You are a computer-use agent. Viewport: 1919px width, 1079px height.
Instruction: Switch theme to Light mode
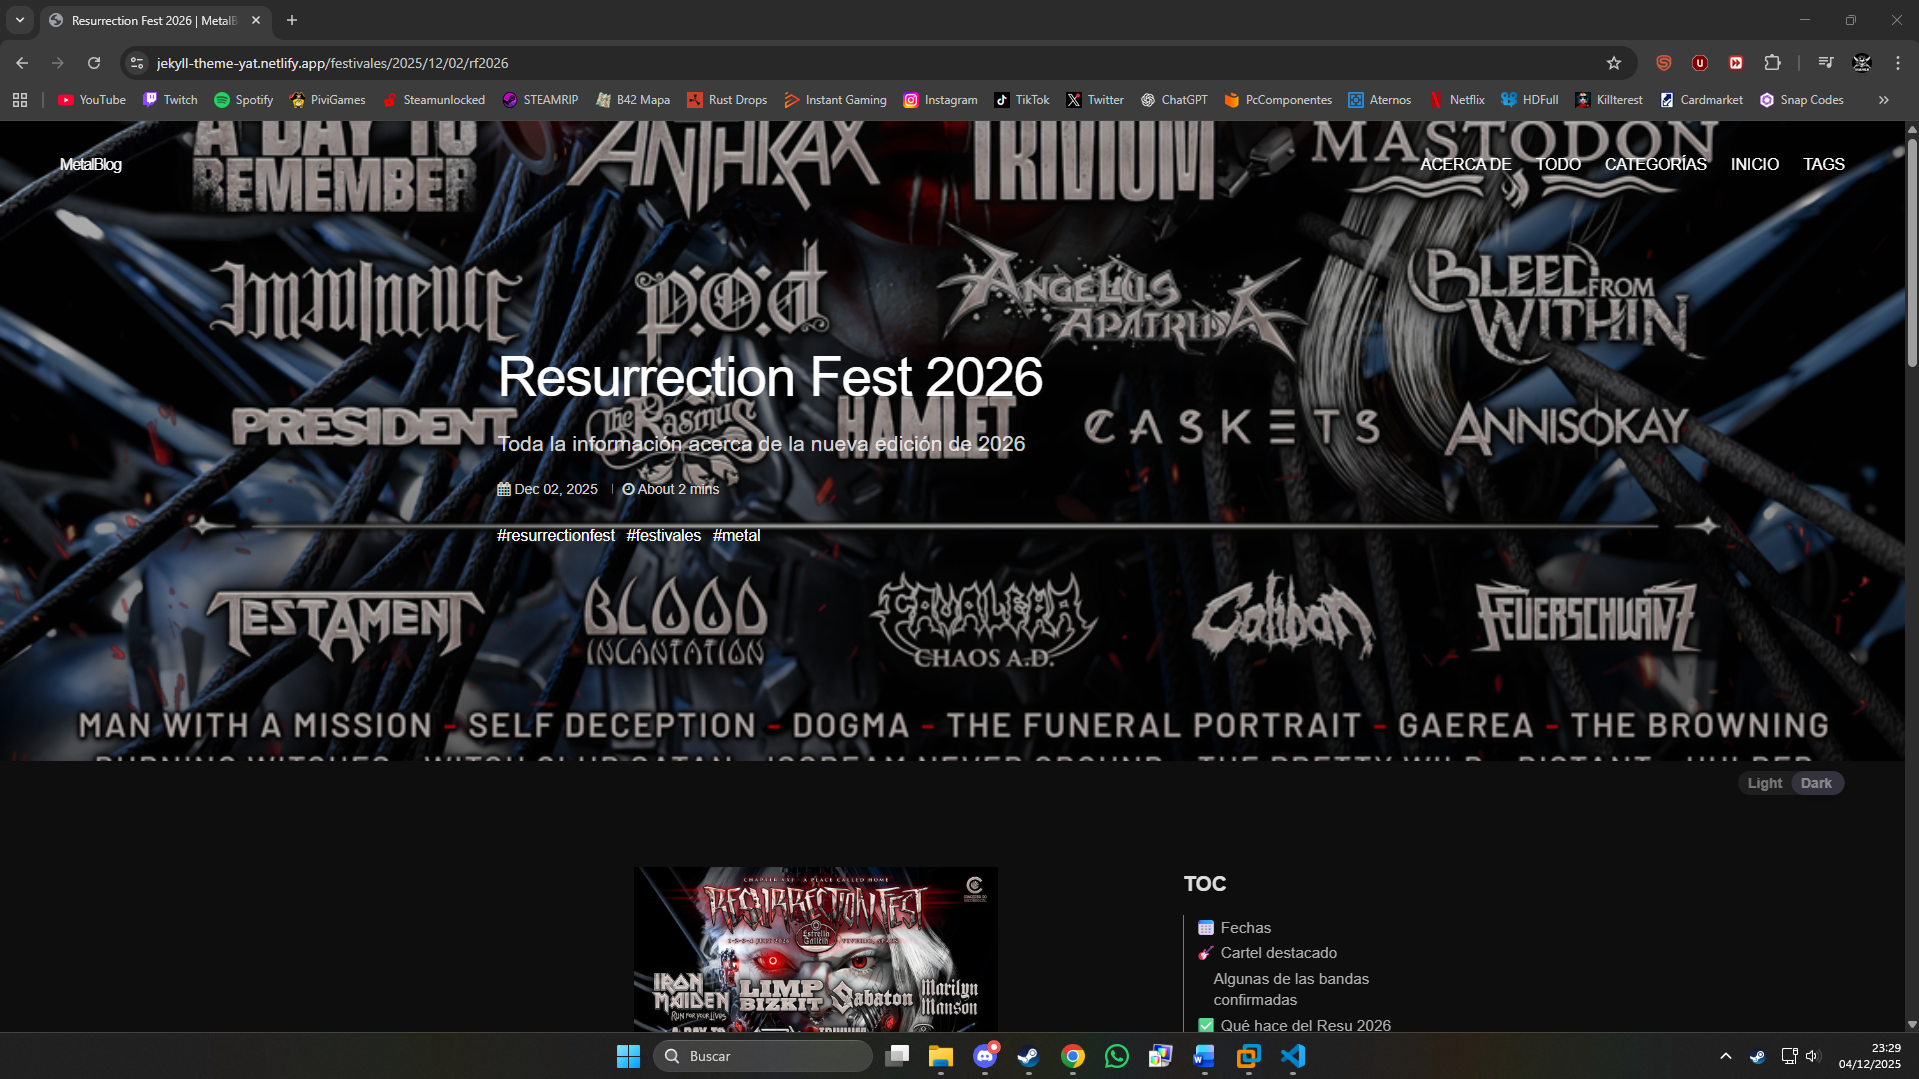[x=1764, y=783]
